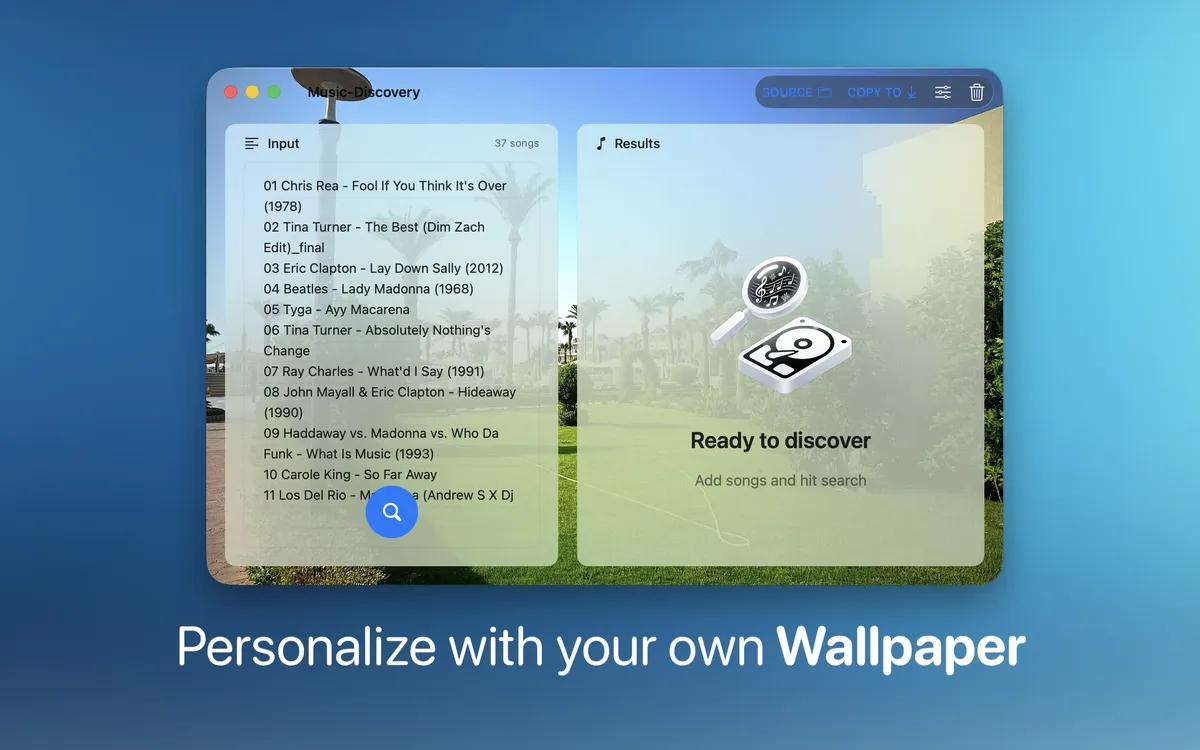Image resolution: width=1200 pixels, height=750 pixels.
Task: Click the music note icon beside Results
Action: coord(601,144)
